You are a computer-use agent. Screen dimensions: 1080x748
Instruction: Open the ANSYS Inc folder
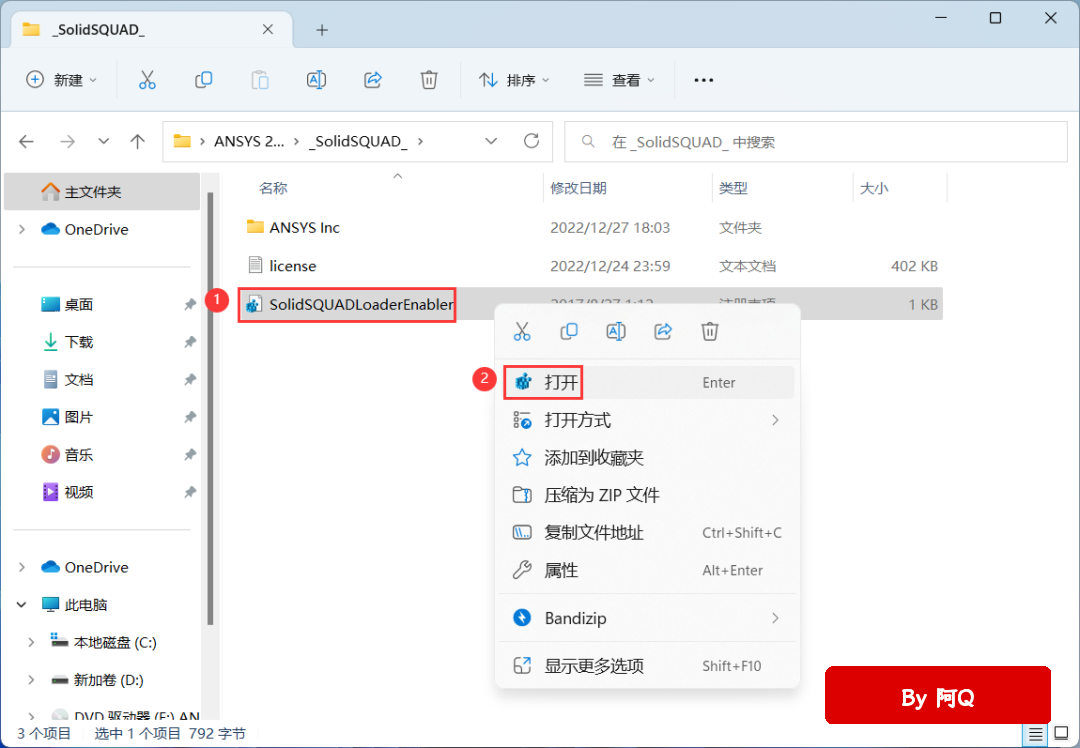(304, 227)
